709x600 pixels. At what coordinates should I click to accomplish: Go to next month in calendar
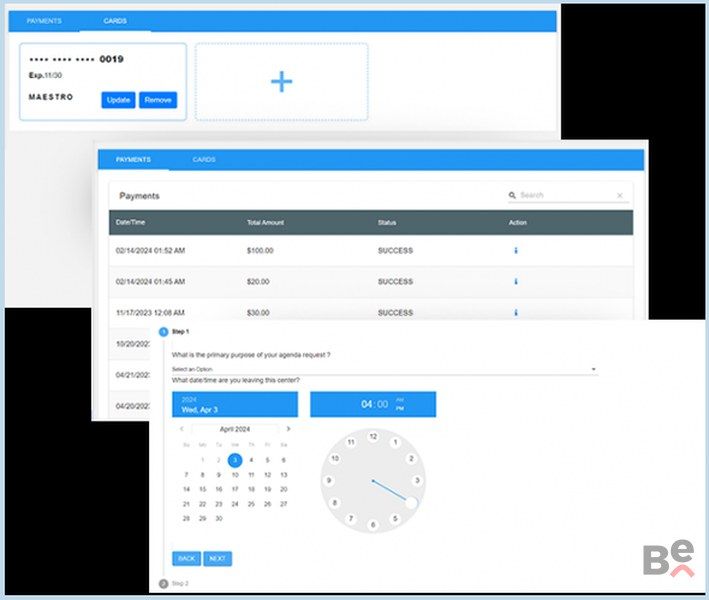coord(289,429)
